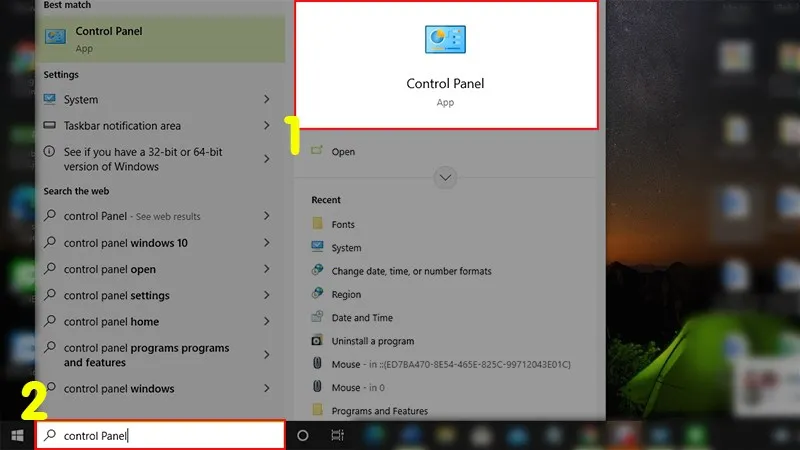Select 'control panel home' web suggestion
Image resolution: width=800 pixels, height=450 pixels.
click(160, 321)
